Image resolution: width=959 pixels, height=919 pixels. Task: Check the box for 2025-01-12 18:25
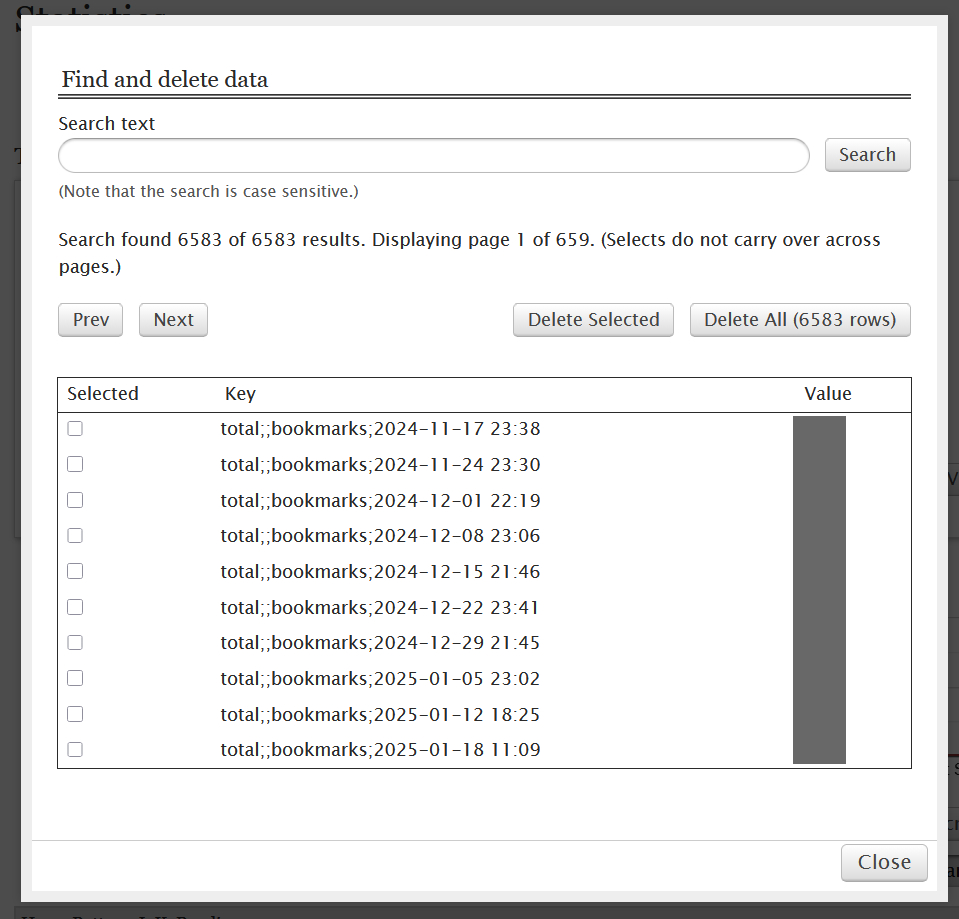(75, 714)
